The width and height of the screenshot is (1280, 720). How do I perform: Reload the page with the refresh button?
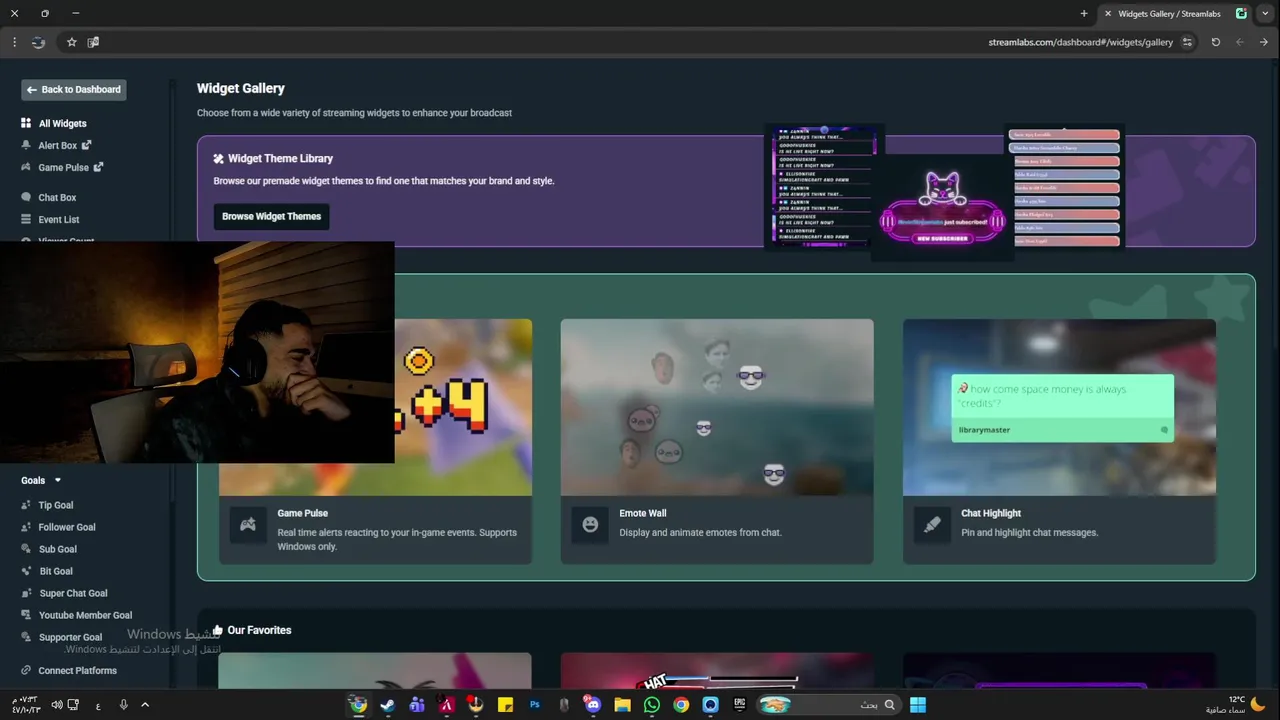point(1215,42)
